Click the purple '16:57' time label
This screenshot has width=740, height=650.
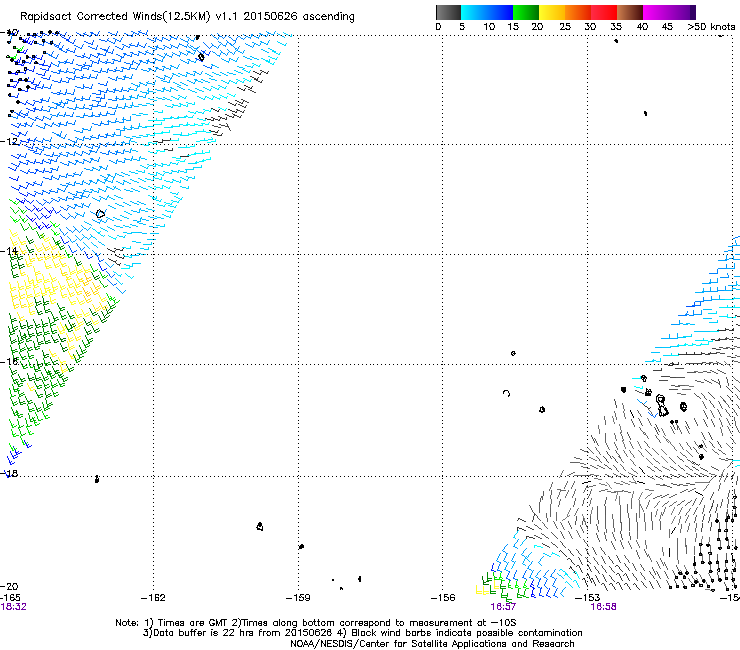pyautogui.click(x=503, y=607)
